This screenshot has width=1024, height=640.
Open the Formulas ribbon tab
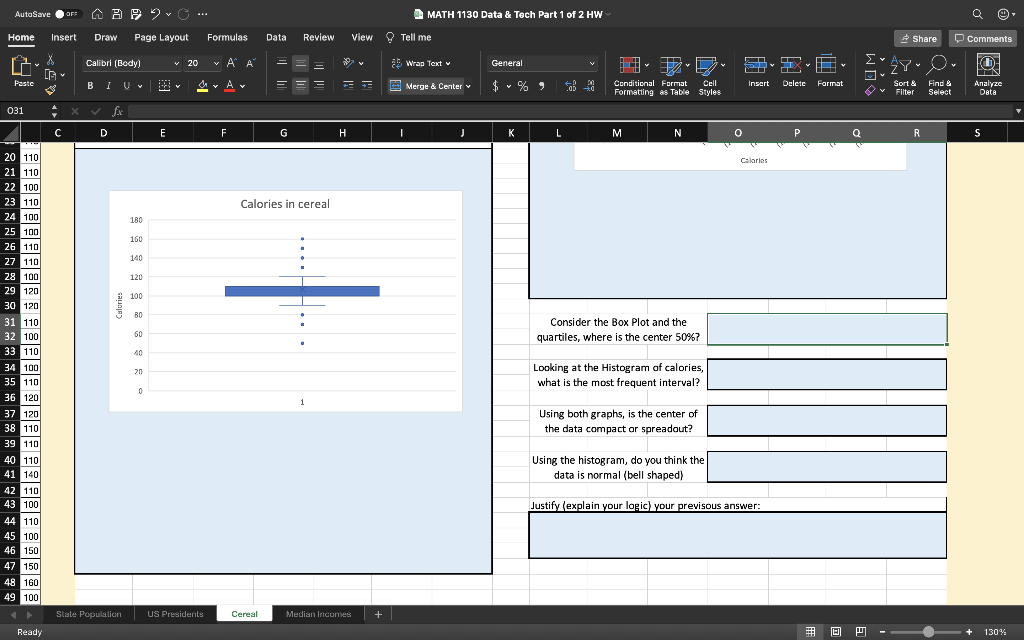(x=227, y=37)
